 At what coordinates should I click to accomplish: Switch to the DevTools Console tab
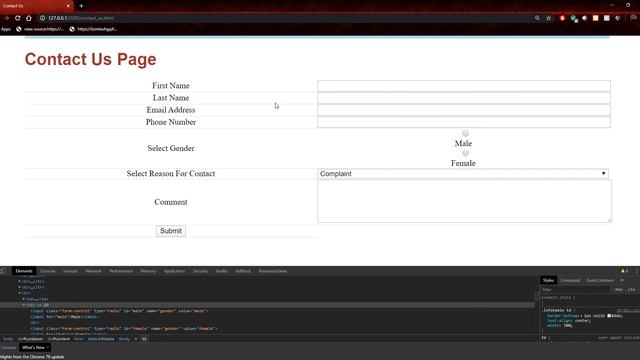(x=47, y=271)
